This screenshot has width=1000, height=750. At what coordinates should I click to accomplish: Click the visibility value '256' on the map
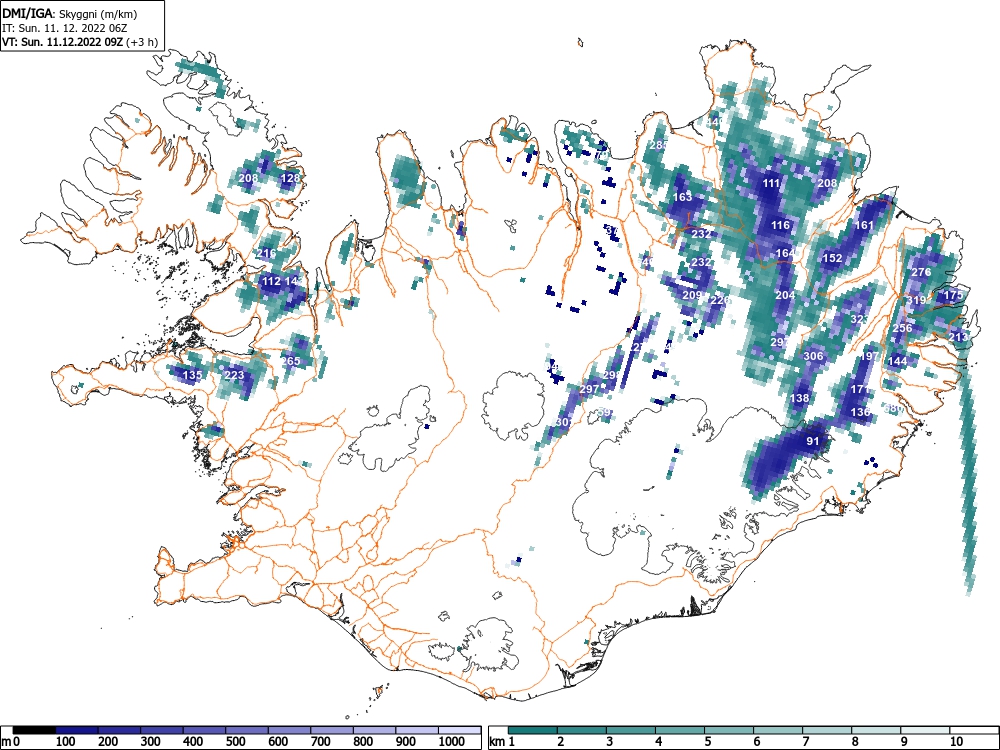click(x=902, y=328)
